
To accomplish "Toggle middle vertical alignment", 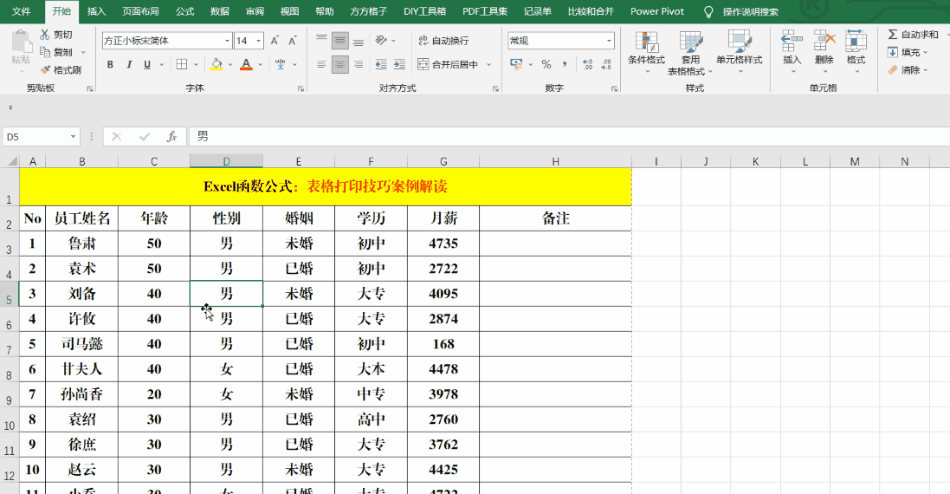I will [340, 41].
